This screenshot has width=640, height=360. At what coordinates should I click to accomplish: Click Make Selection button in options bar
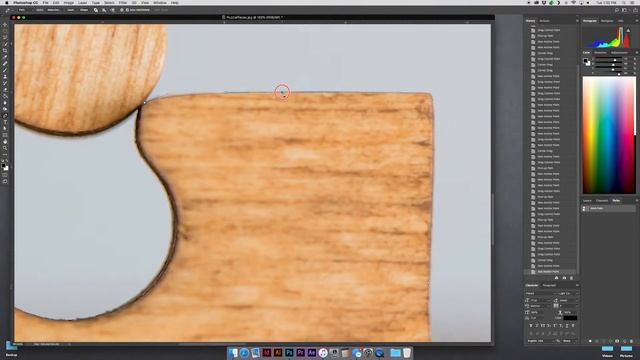pyautogui.click(x=53, y=10)
